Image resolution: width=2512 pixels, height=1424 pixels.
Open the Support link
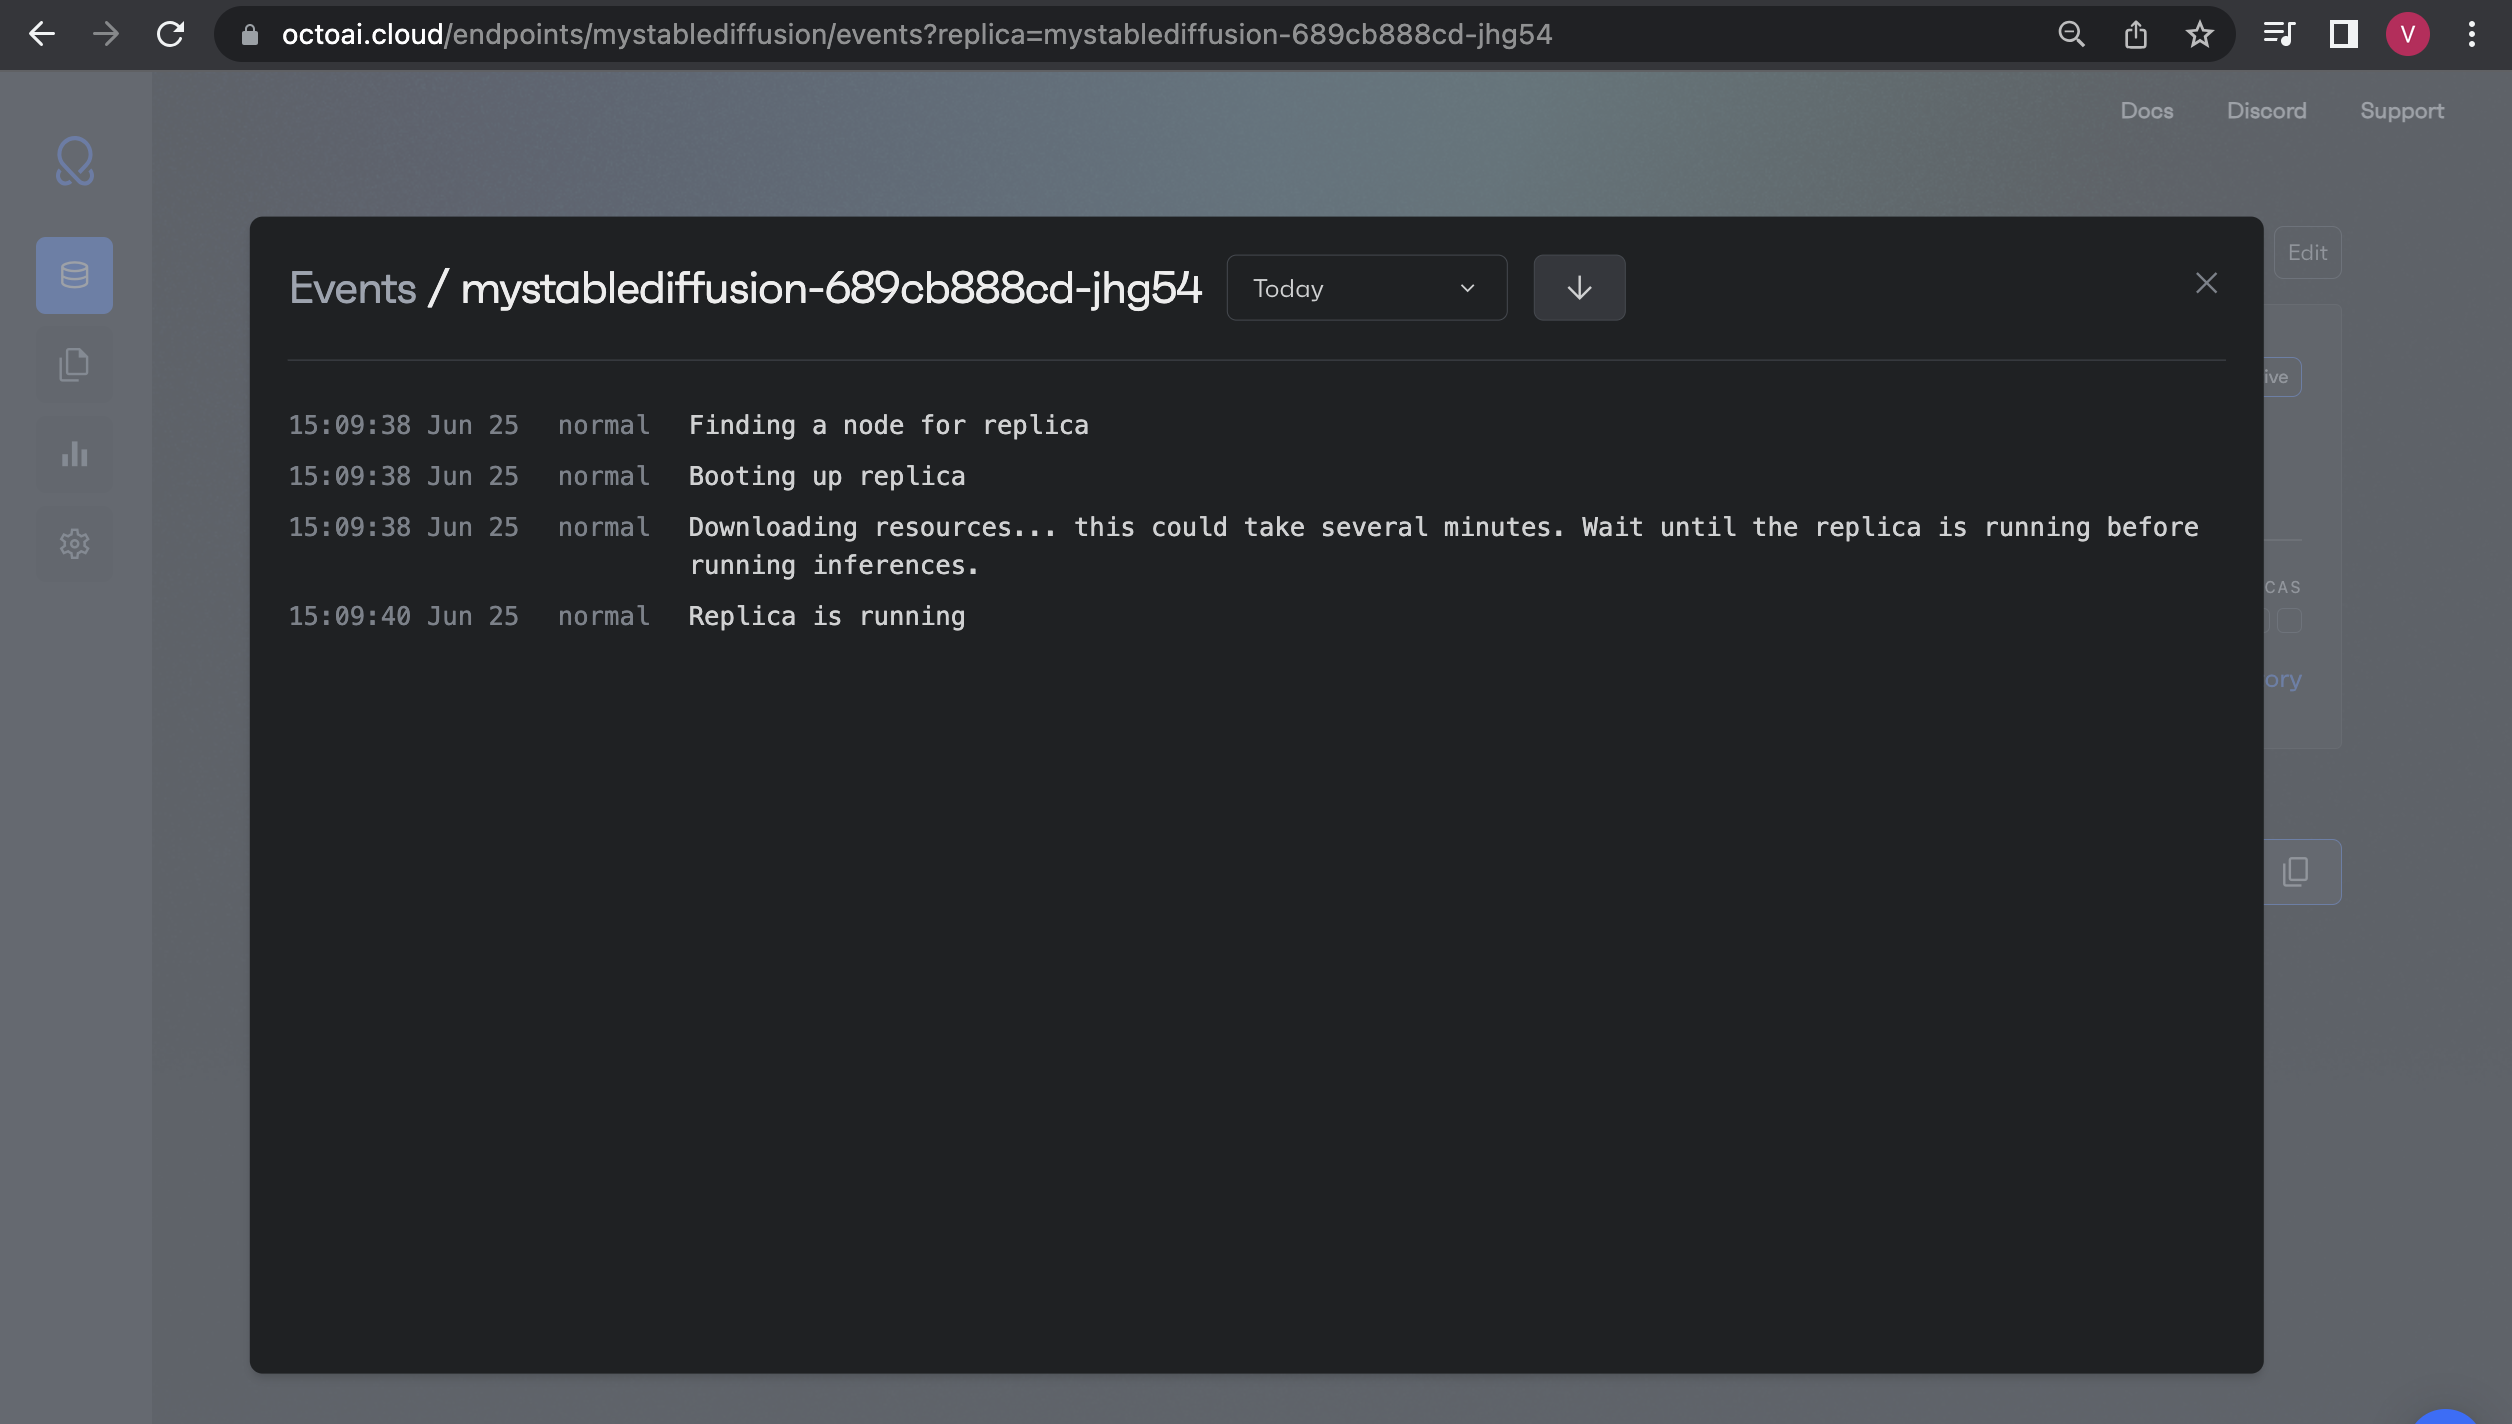(x=2401, y=111)
